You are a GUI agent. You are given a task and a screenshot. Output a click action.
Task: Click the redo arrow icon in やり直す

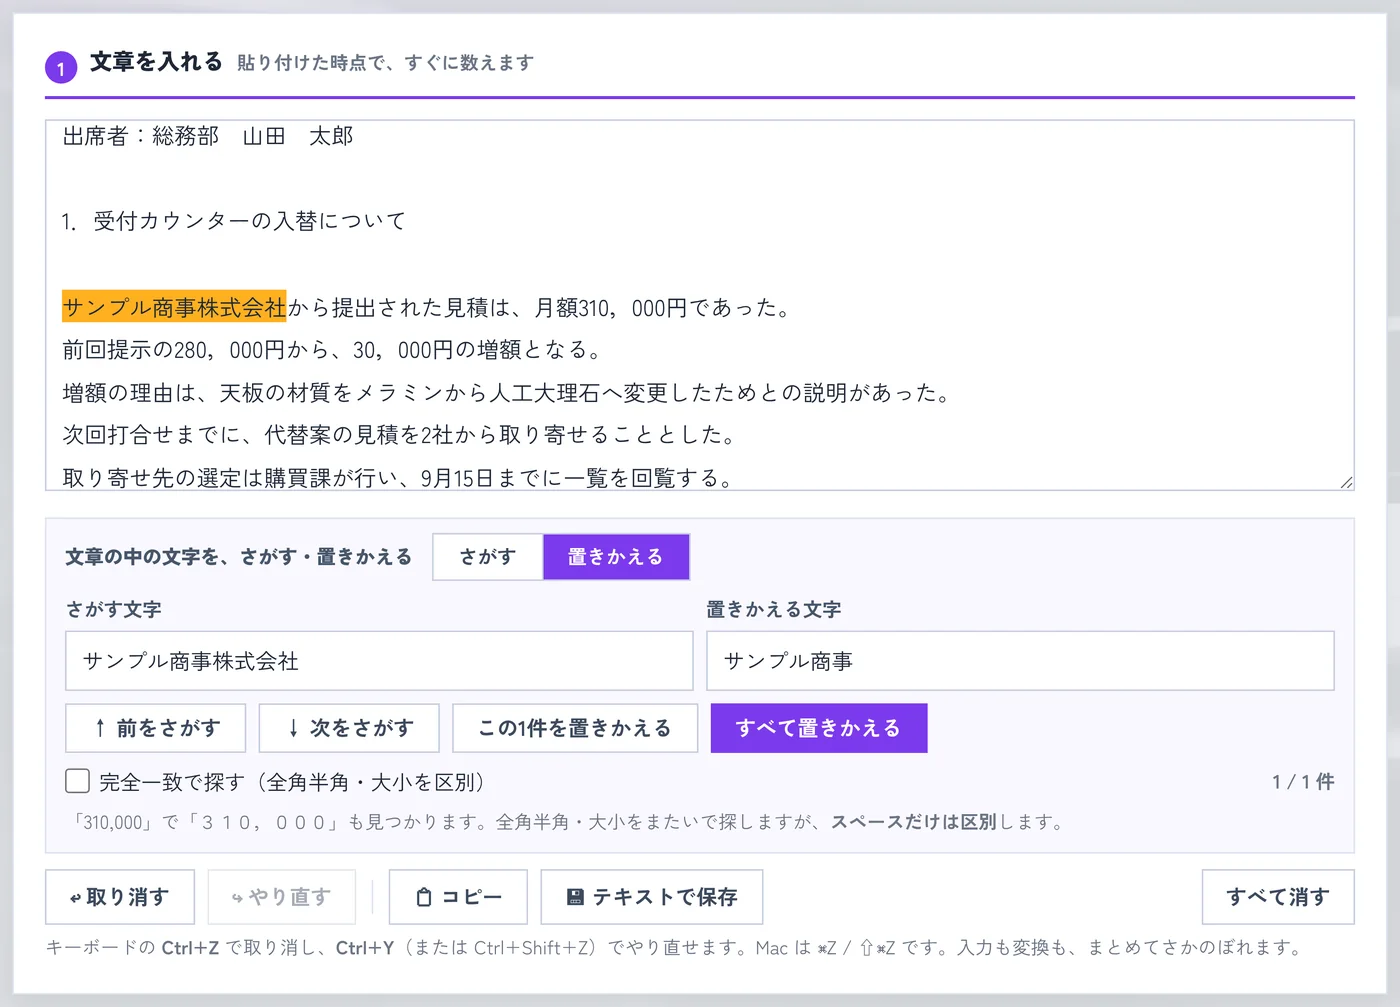(x=237, y=898)
